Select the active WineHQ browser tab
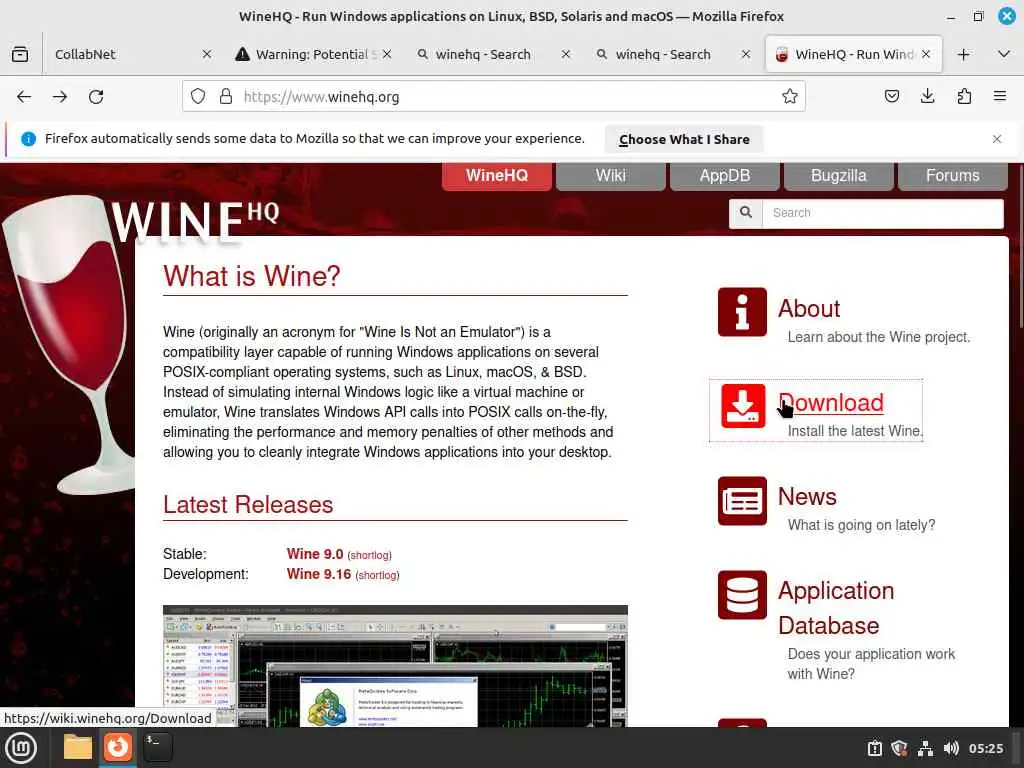Image resolution: width=1024 pixels, height=768 pixels. click(854, 54)
